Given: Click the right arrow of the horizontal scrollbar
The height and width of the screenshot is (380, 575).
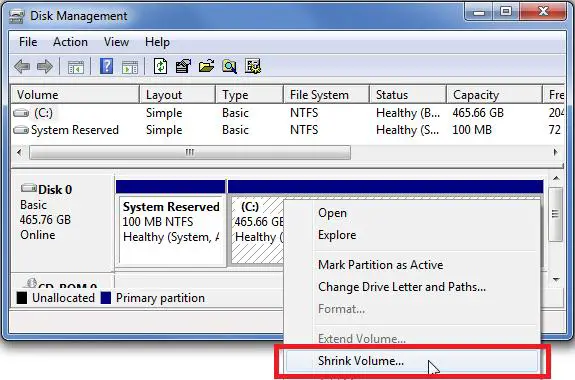Looking at the screenshot, I should [556, 152].
